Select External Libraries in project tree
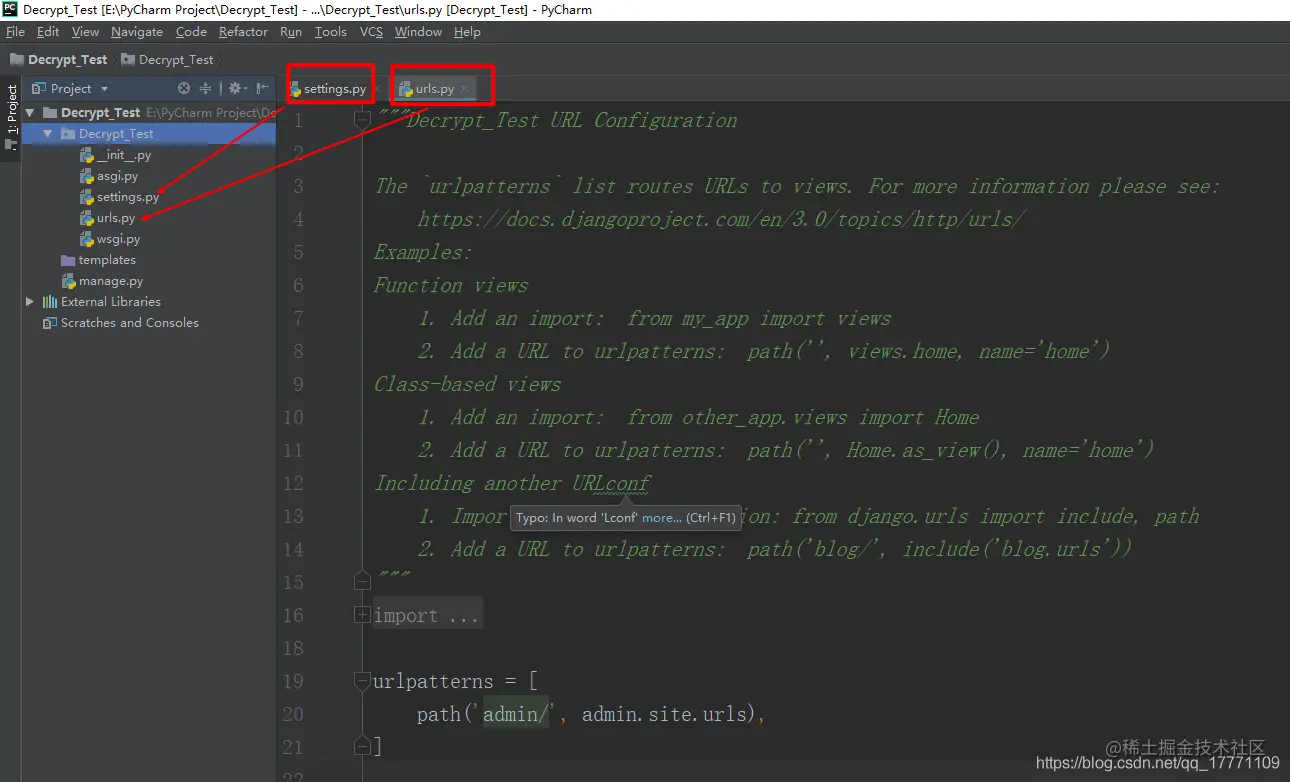This screenshot has height=782, width=1290. click(111, 302)
